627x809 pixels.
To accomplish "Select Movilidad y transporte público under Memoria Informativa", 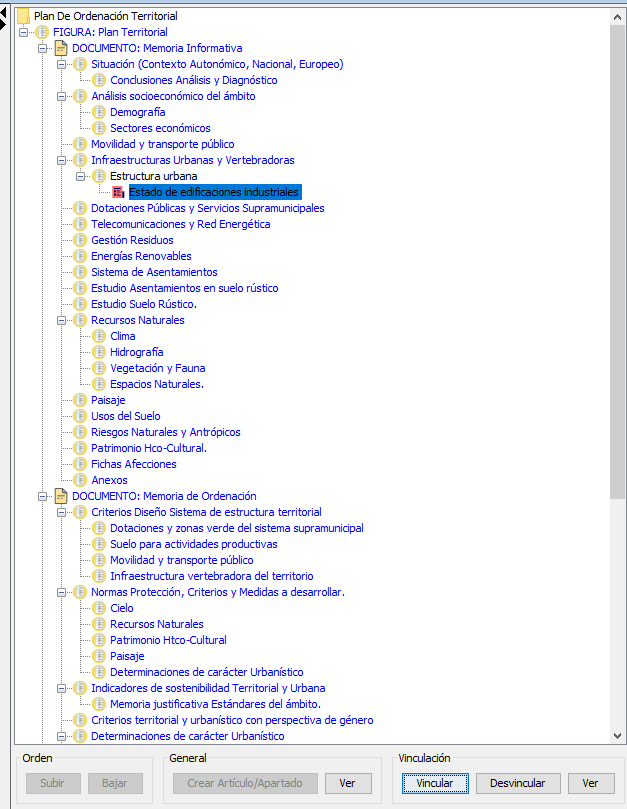I will tap(163, 144).
